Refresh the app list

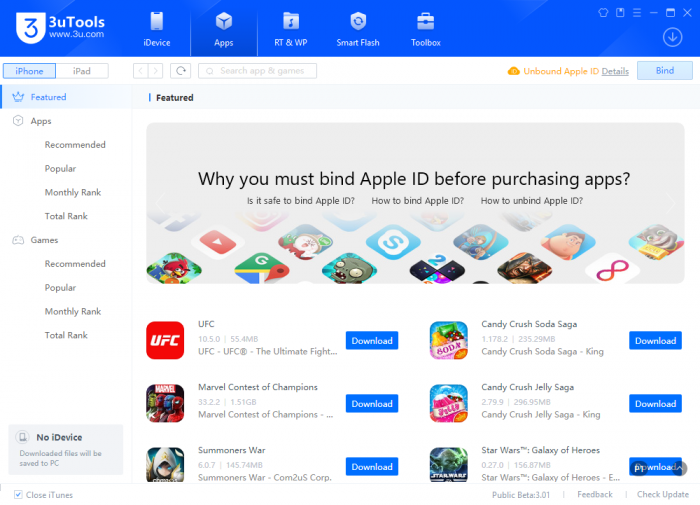(x=181, y=71)
